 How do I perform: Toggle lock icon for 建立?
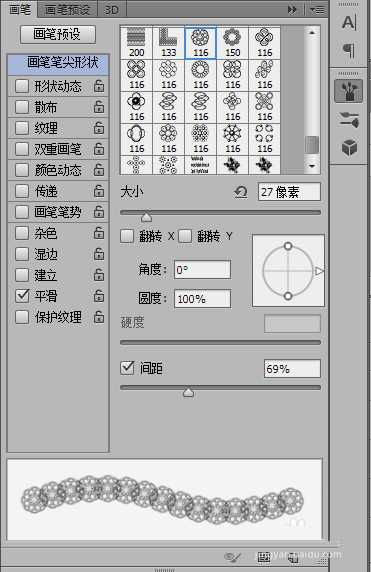99,275
